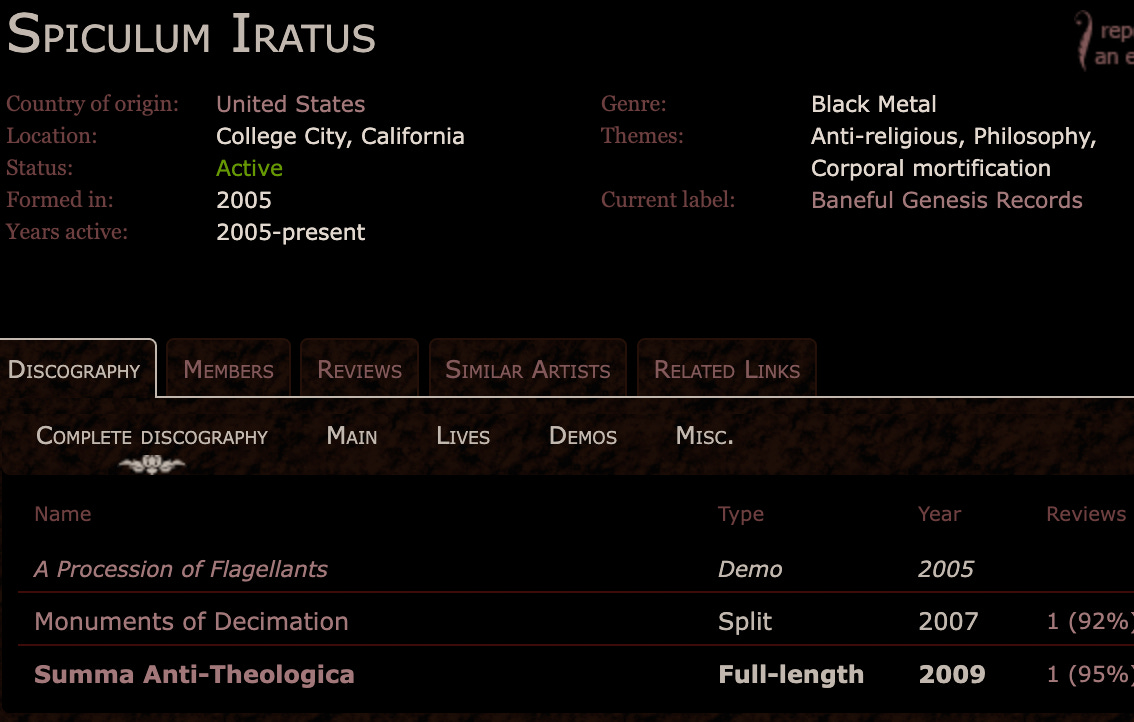Open the Reviews tab
Viewport: 1134px width, 722px height.
[x=359, y=370]
